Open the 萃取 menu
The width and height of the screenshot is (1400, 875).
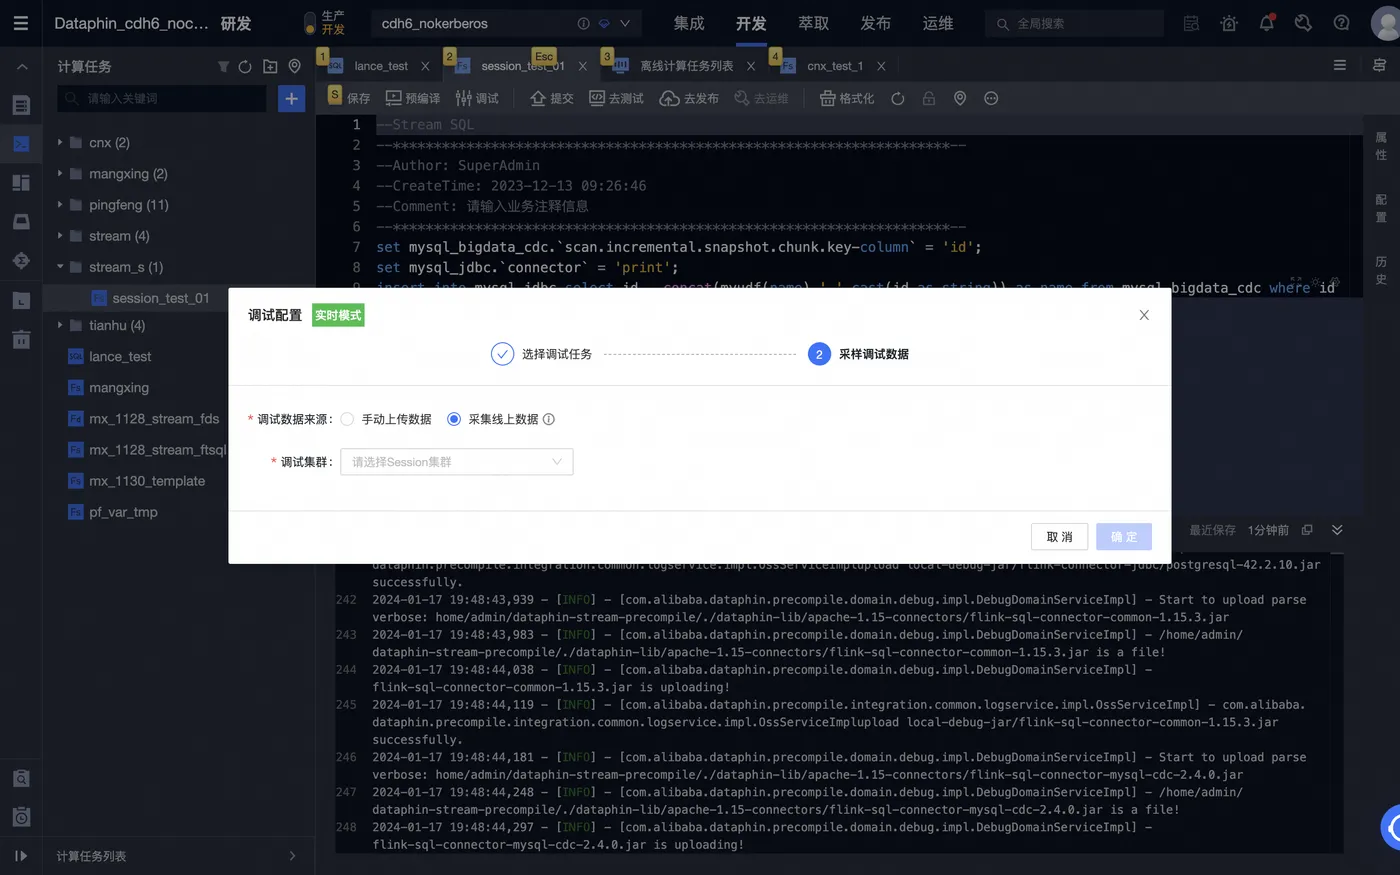pos(813,23)
